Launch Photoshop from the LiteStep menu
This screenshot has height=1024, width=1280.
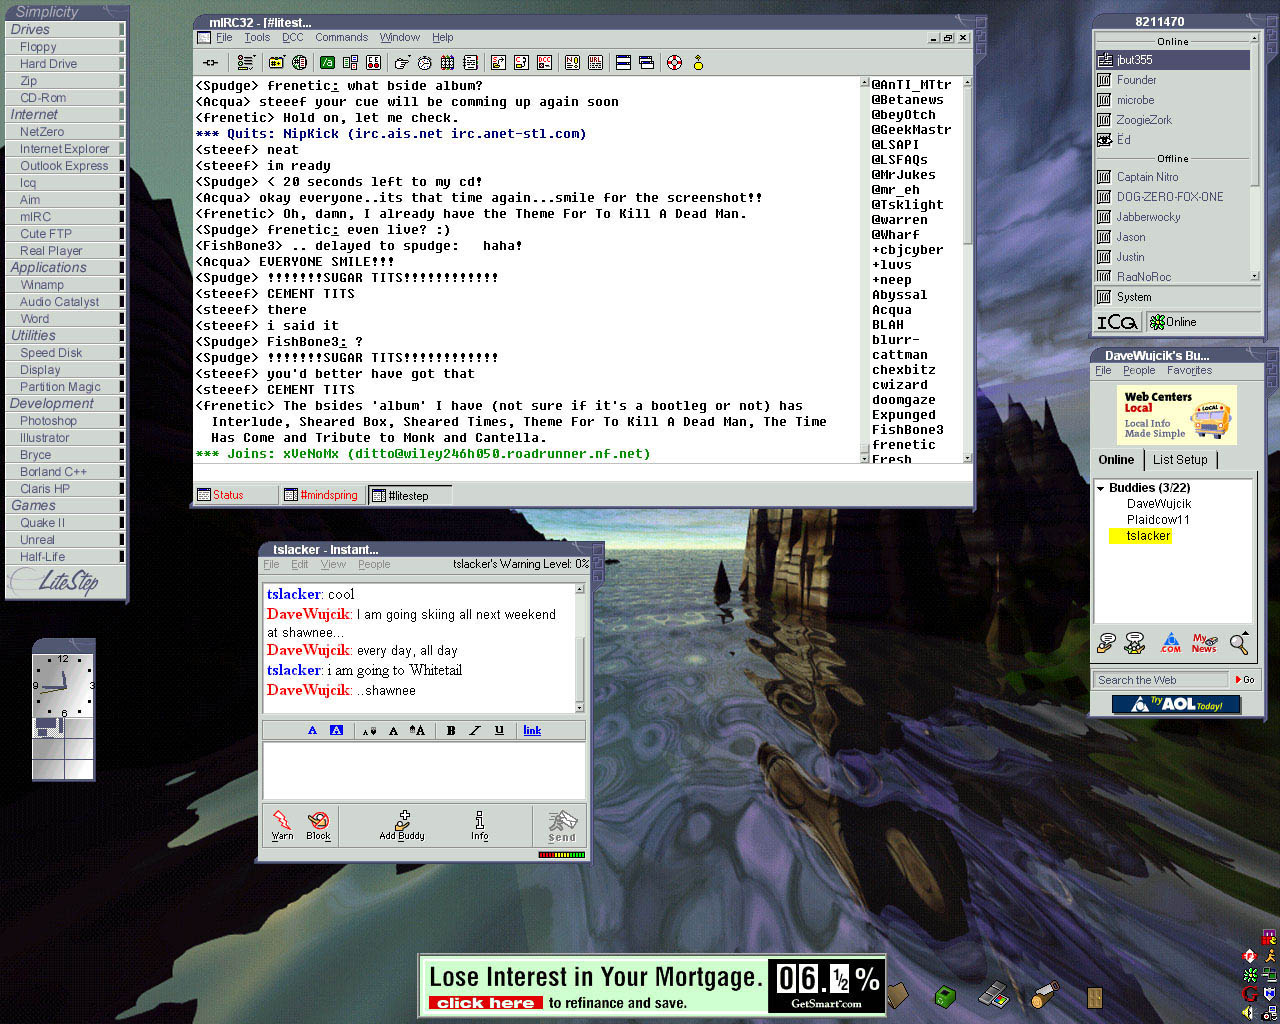click(x=66, y=421)
